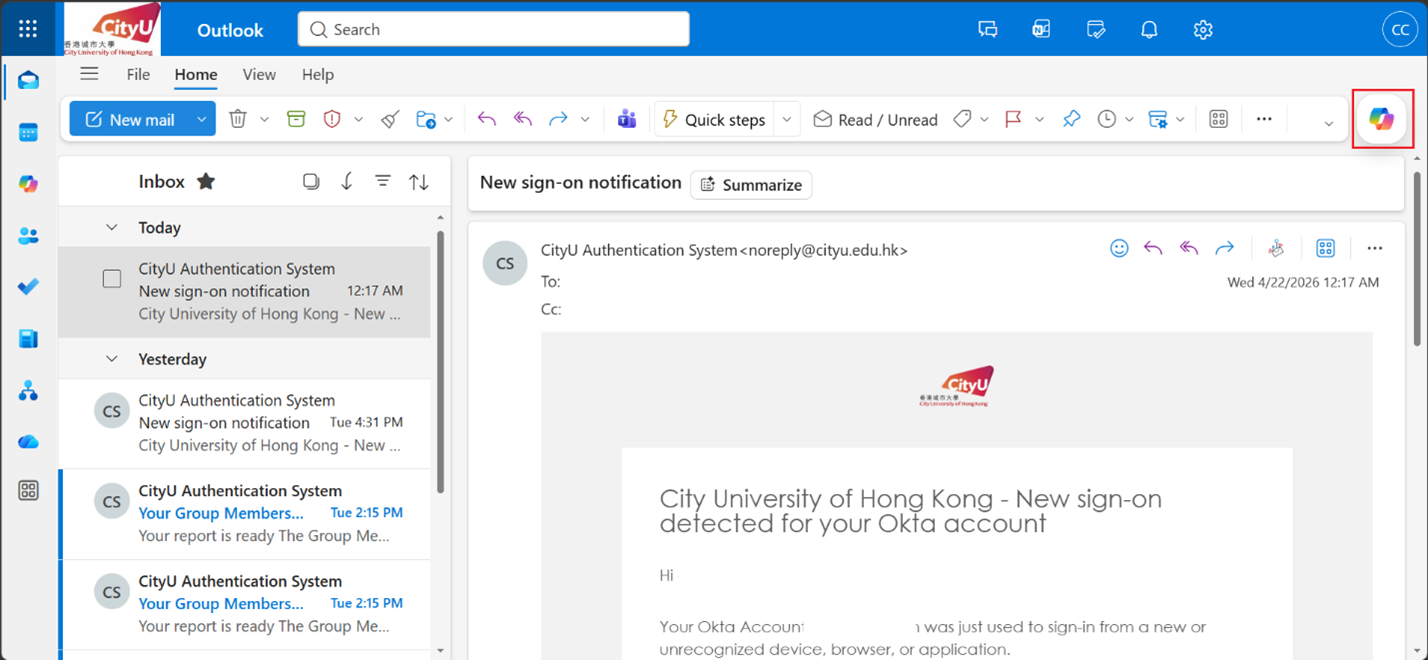Toggle the Inbox favorite star
Image resolution: width=1428 pixels, height=660 pixels.
point(206,181)
